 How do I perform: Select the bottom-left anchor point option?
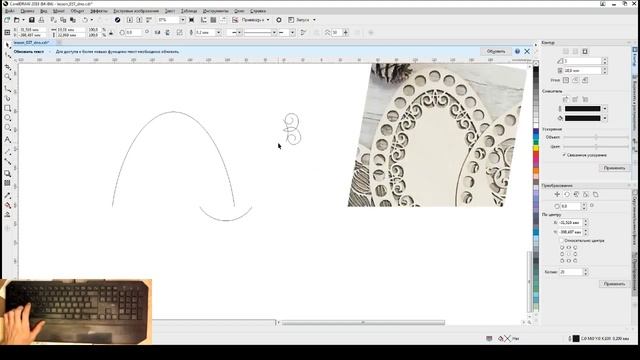pos(562,260)
